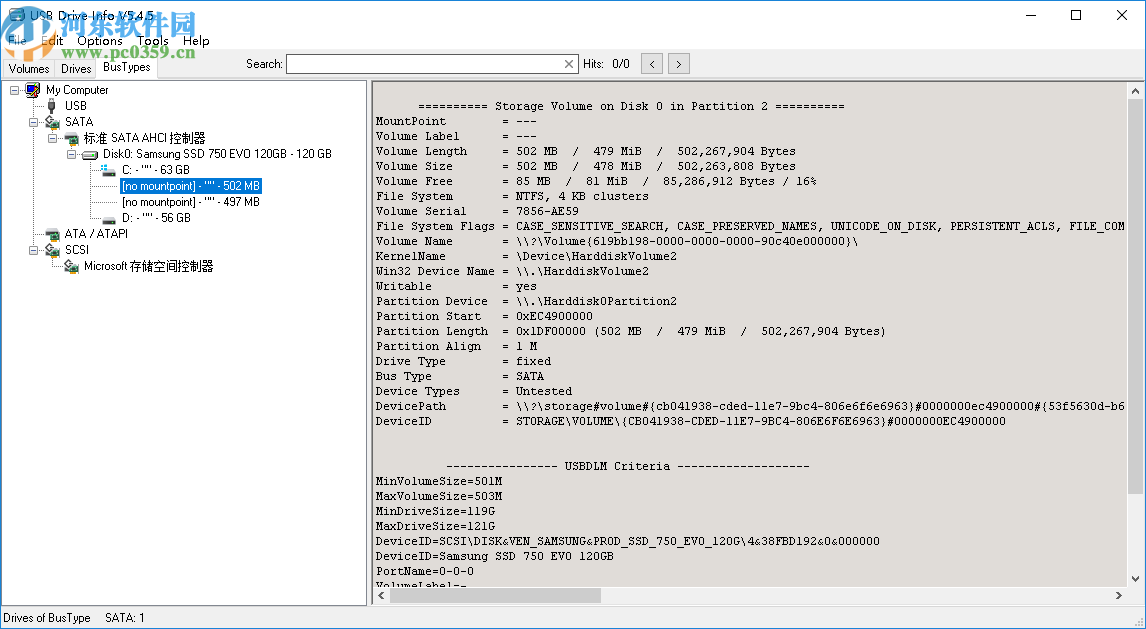1146x629 pixels.
Task: Select the USB tree item label
Action: pyautogui.click(x=76, y=106)
